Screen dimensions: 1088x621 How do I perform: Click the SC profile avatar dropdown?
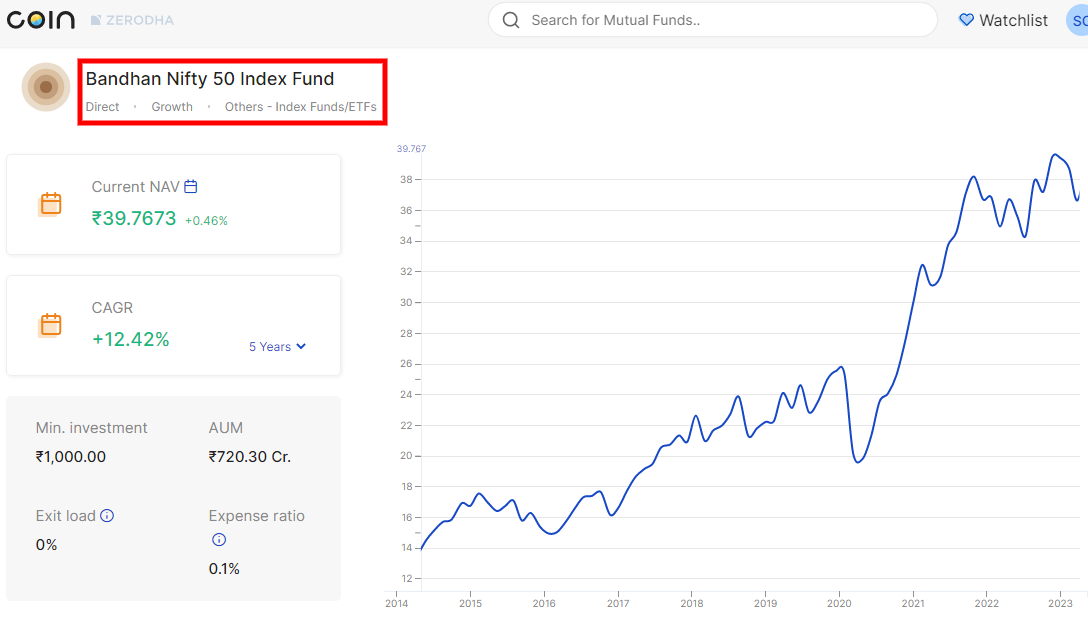tap(1079, 19)
